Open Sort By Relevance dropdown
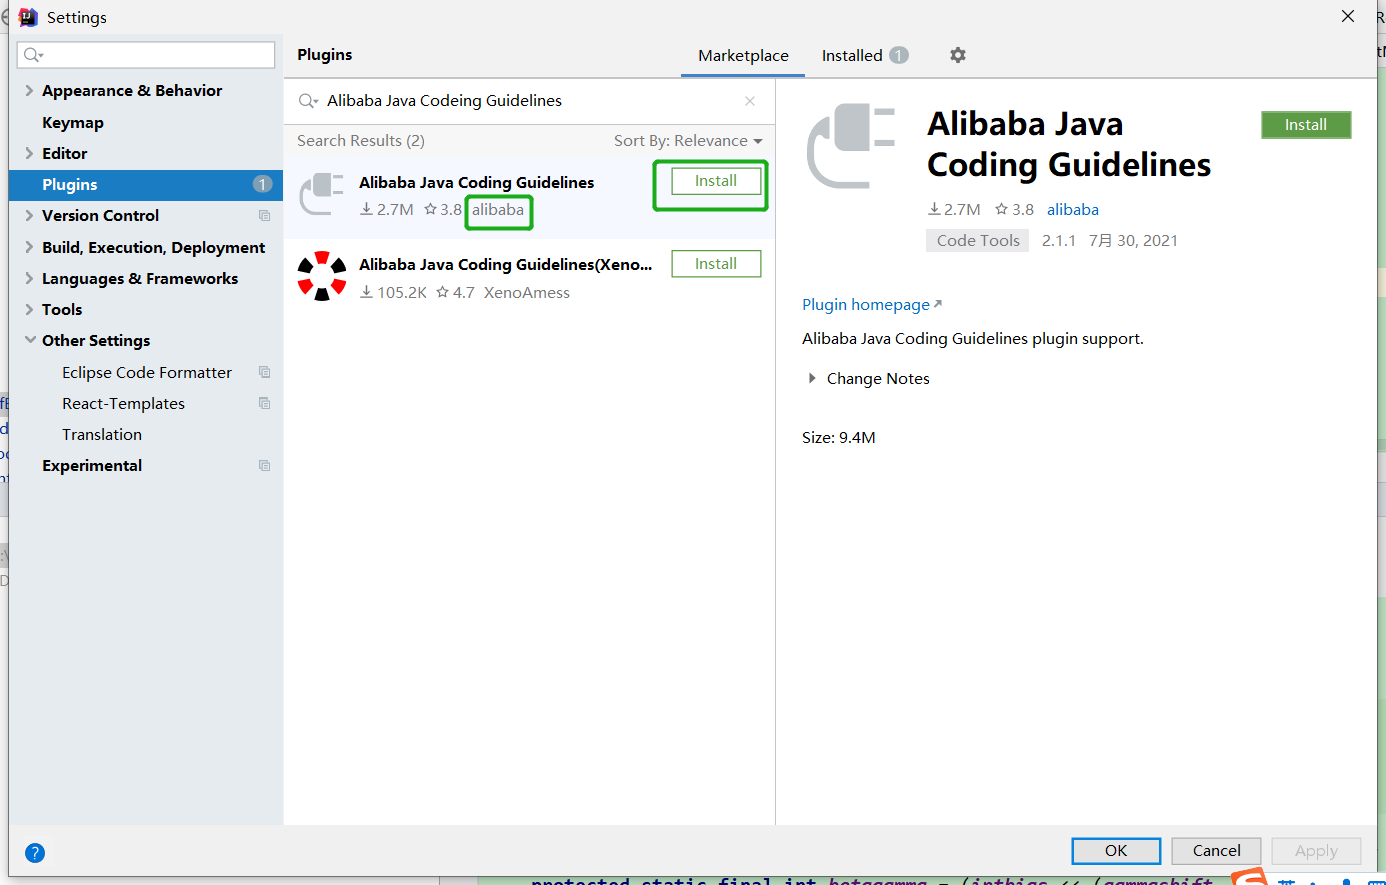The height and width of the screenshot is (885, 1386). pos(688,141)
